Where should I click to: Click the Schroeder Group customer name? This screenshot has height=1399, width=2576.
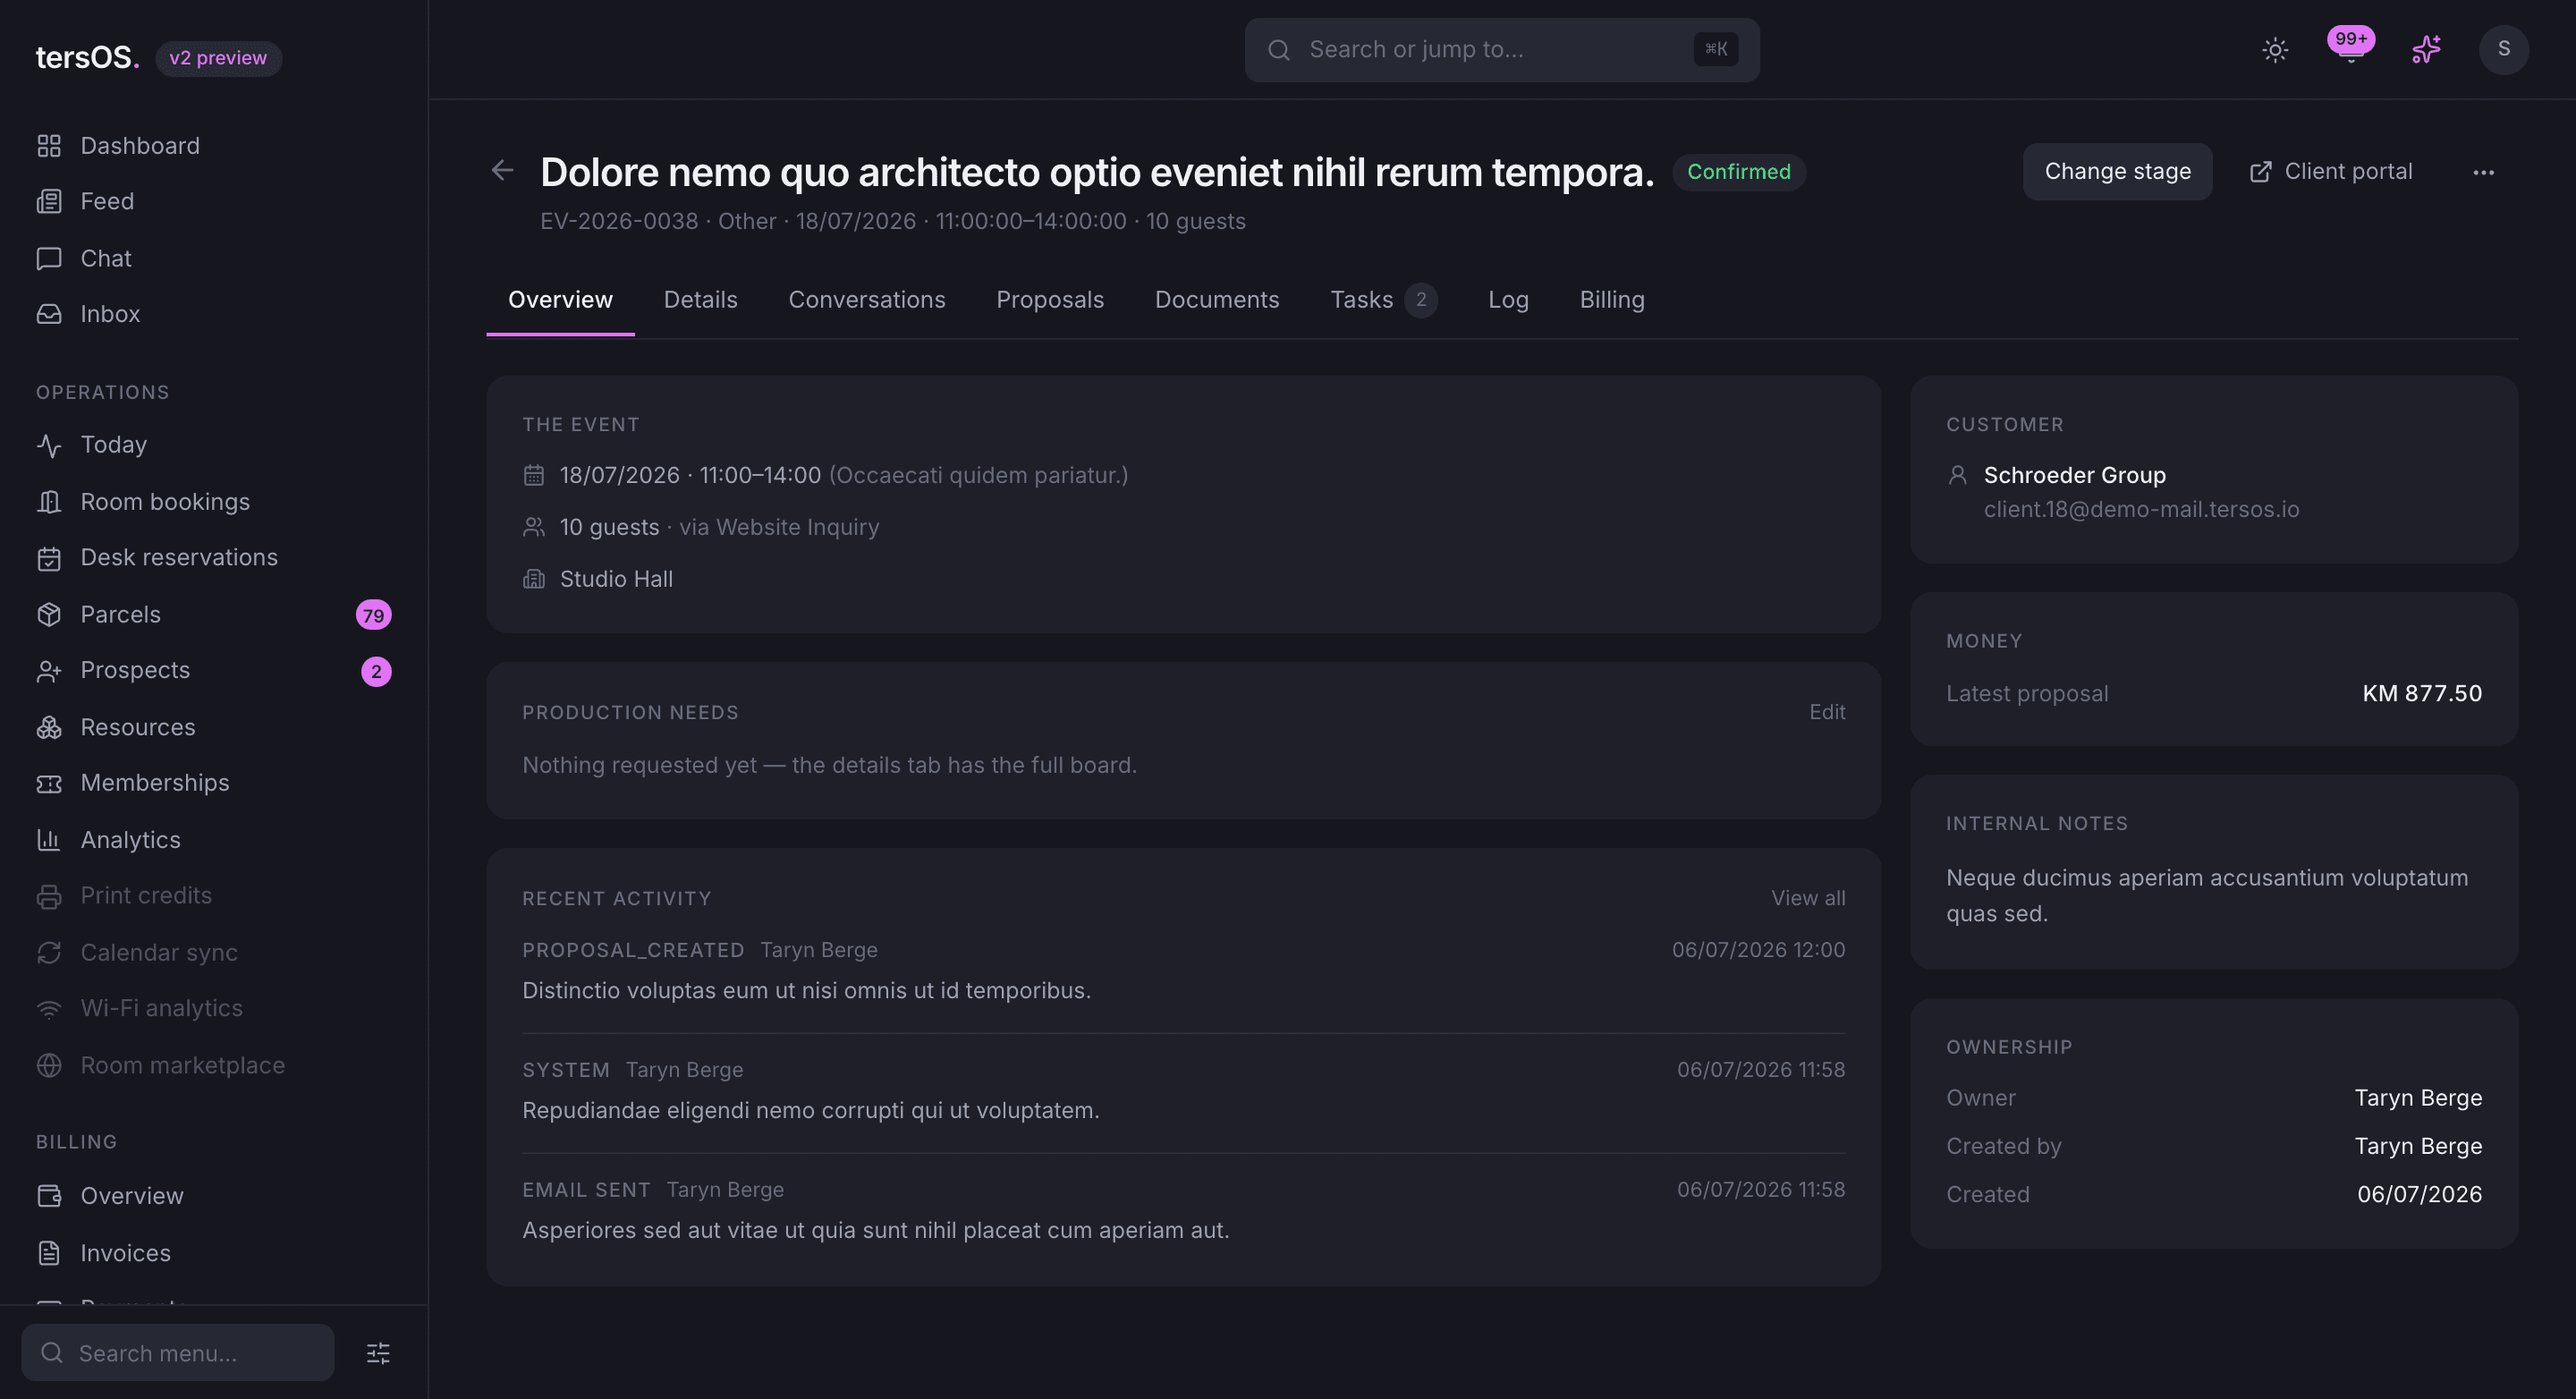tap(2074, 475)
